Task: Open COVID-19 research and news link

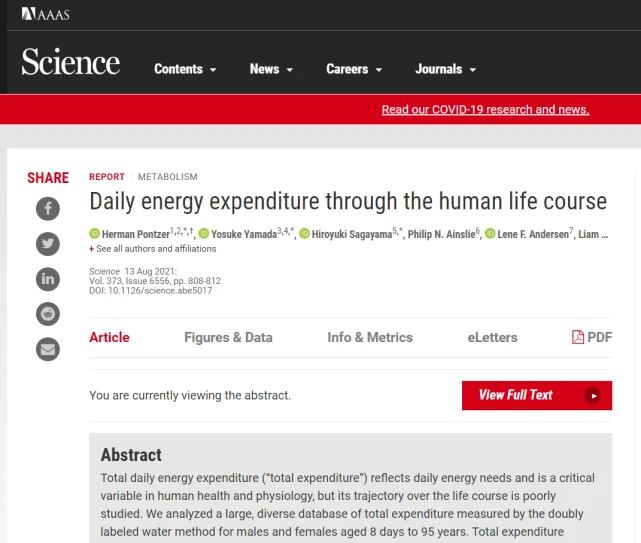Action: pyautogui.click(x=485, y=110)
